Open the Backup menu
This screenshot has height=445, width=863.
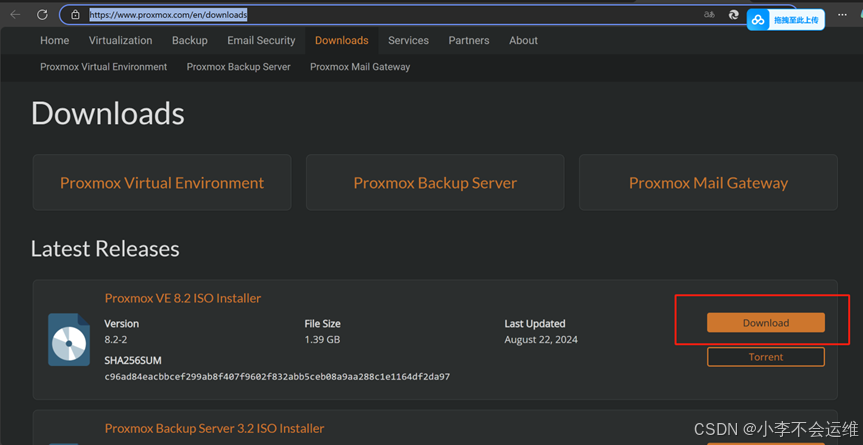(190, 41)
